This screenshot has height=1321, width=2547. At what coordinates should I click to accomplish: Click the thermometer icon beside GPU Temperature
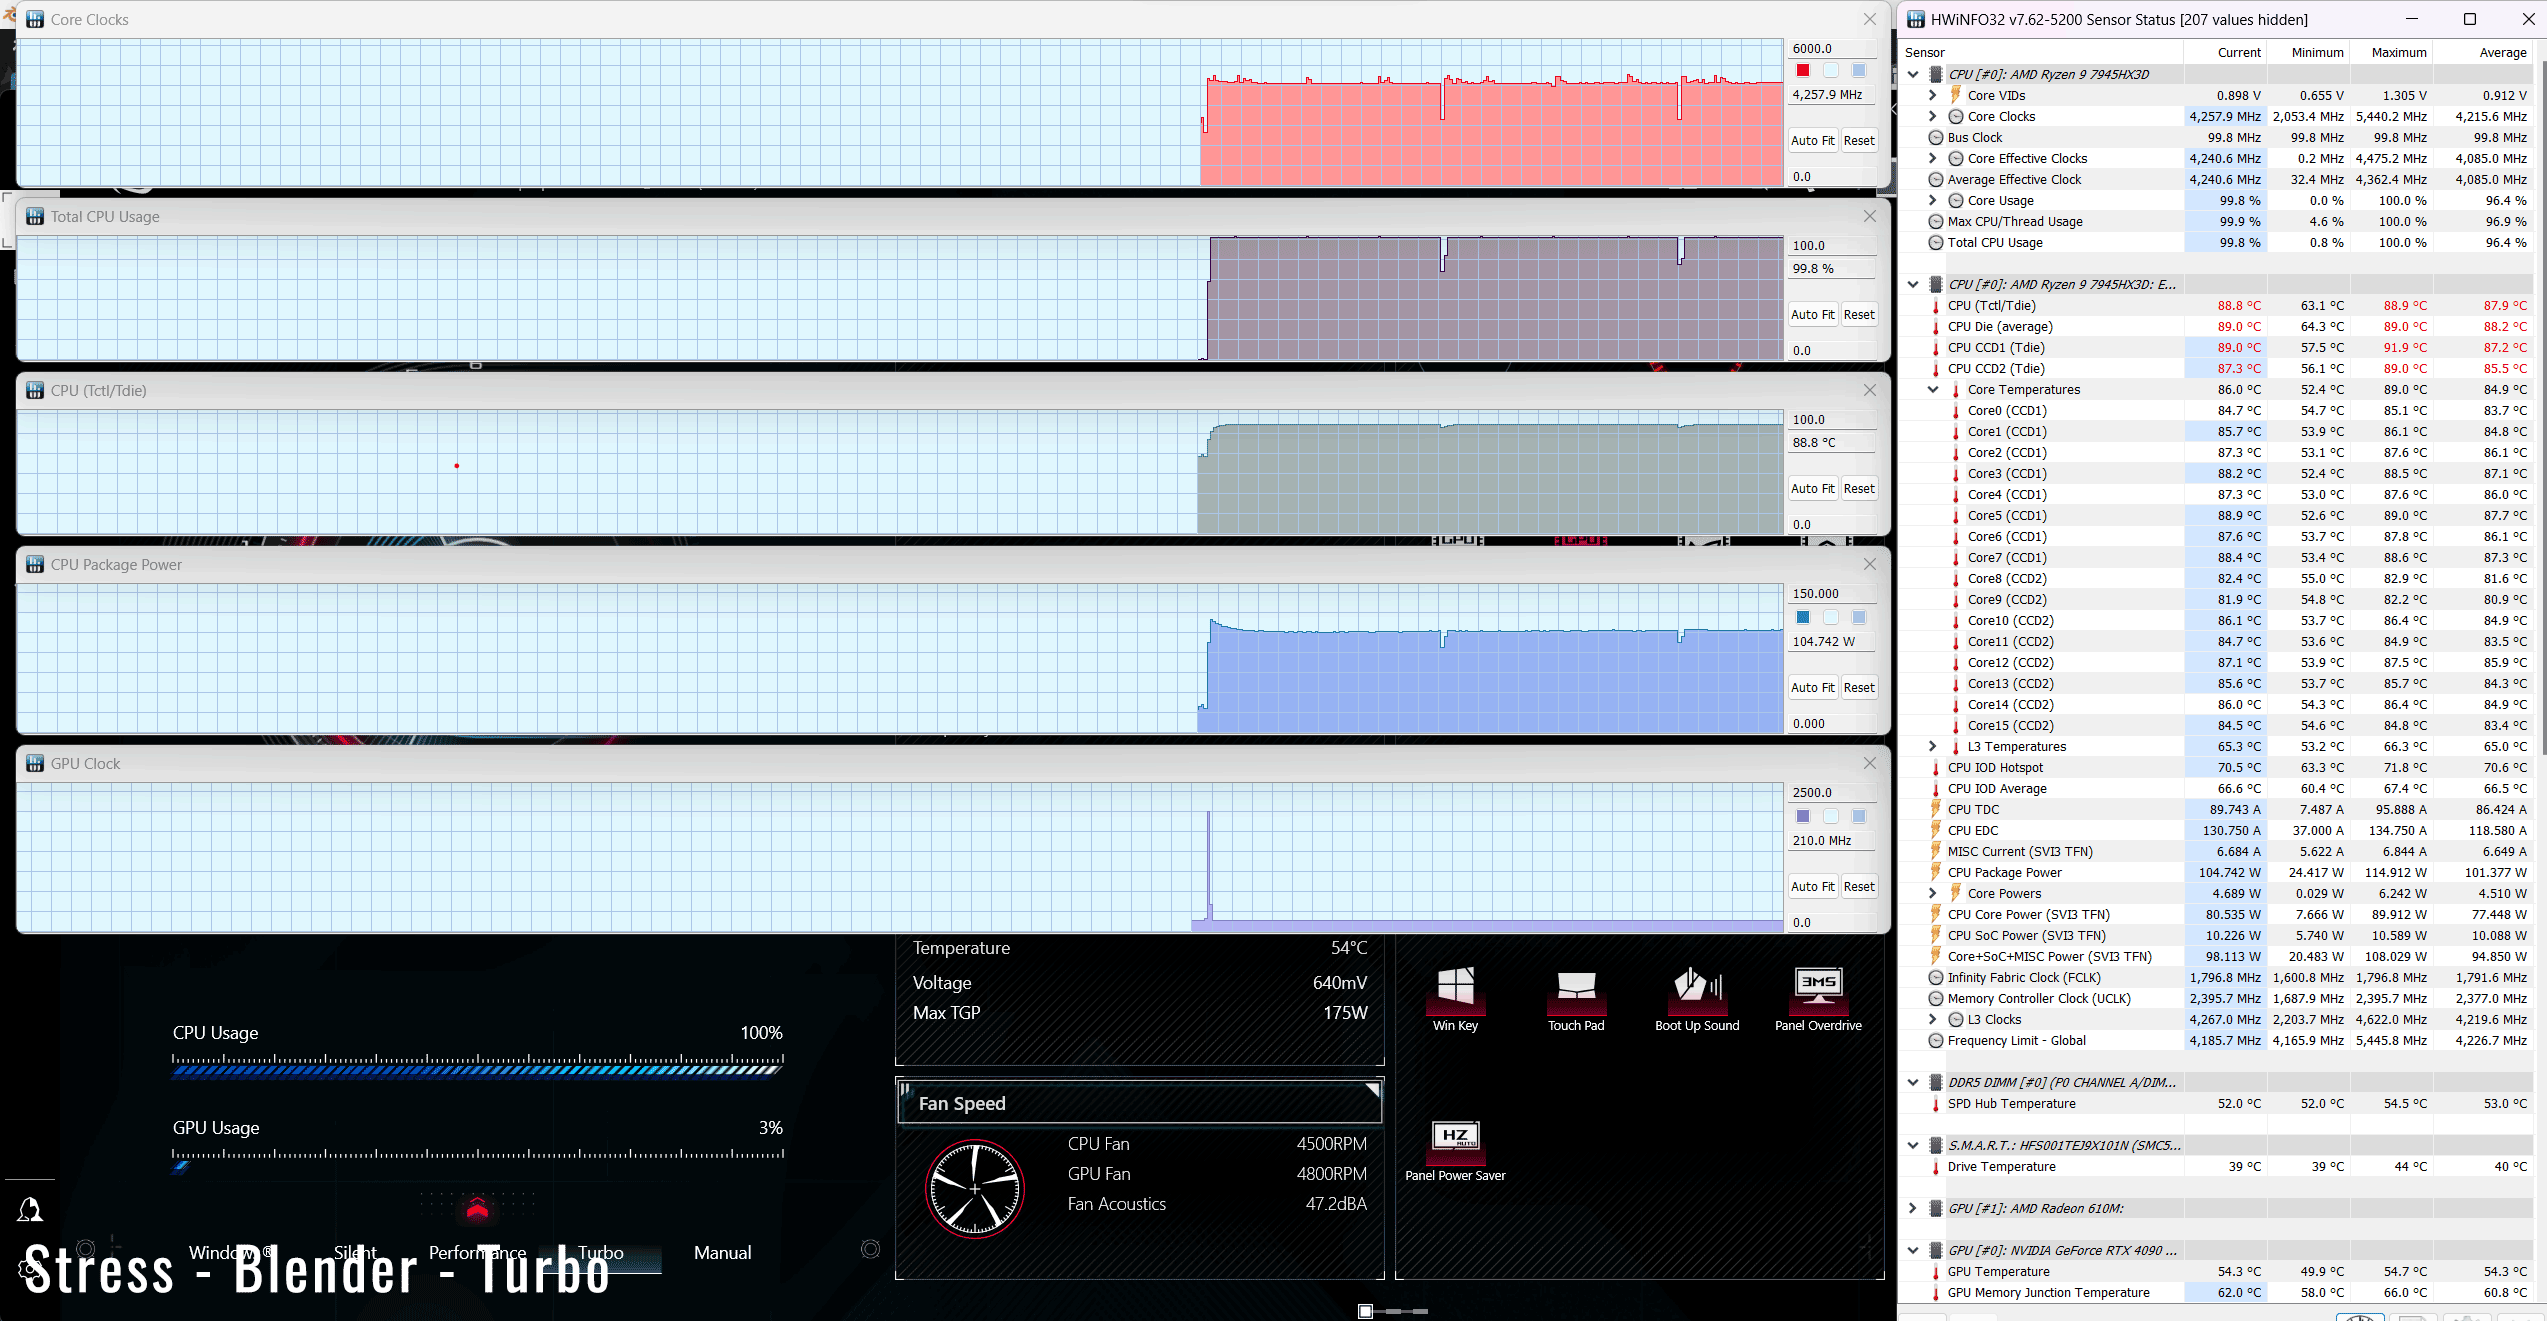[1936, 1271]
